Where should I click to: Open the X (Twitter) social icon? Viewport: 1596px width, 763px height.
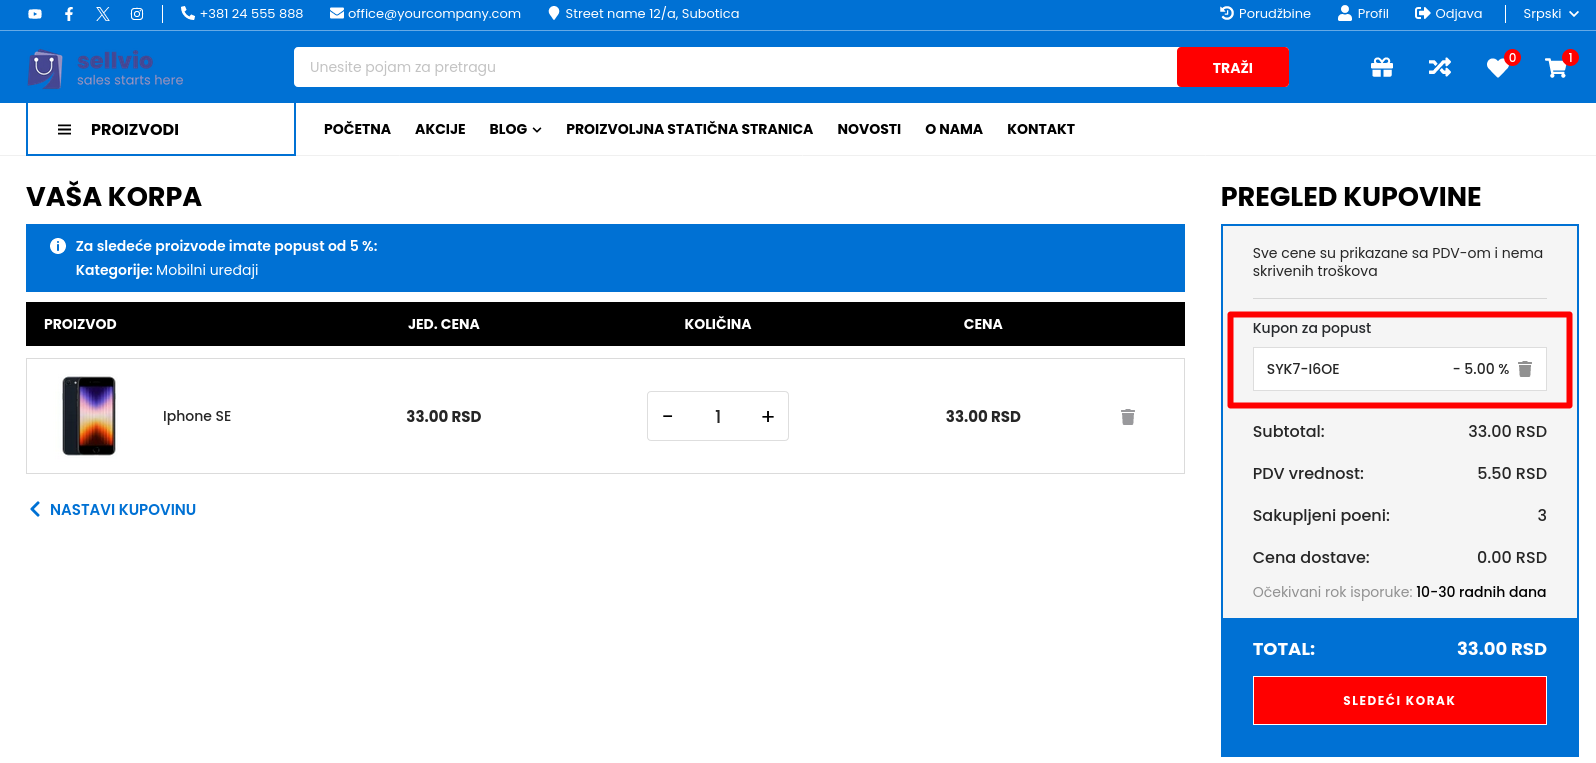click(x=103, y=14)
